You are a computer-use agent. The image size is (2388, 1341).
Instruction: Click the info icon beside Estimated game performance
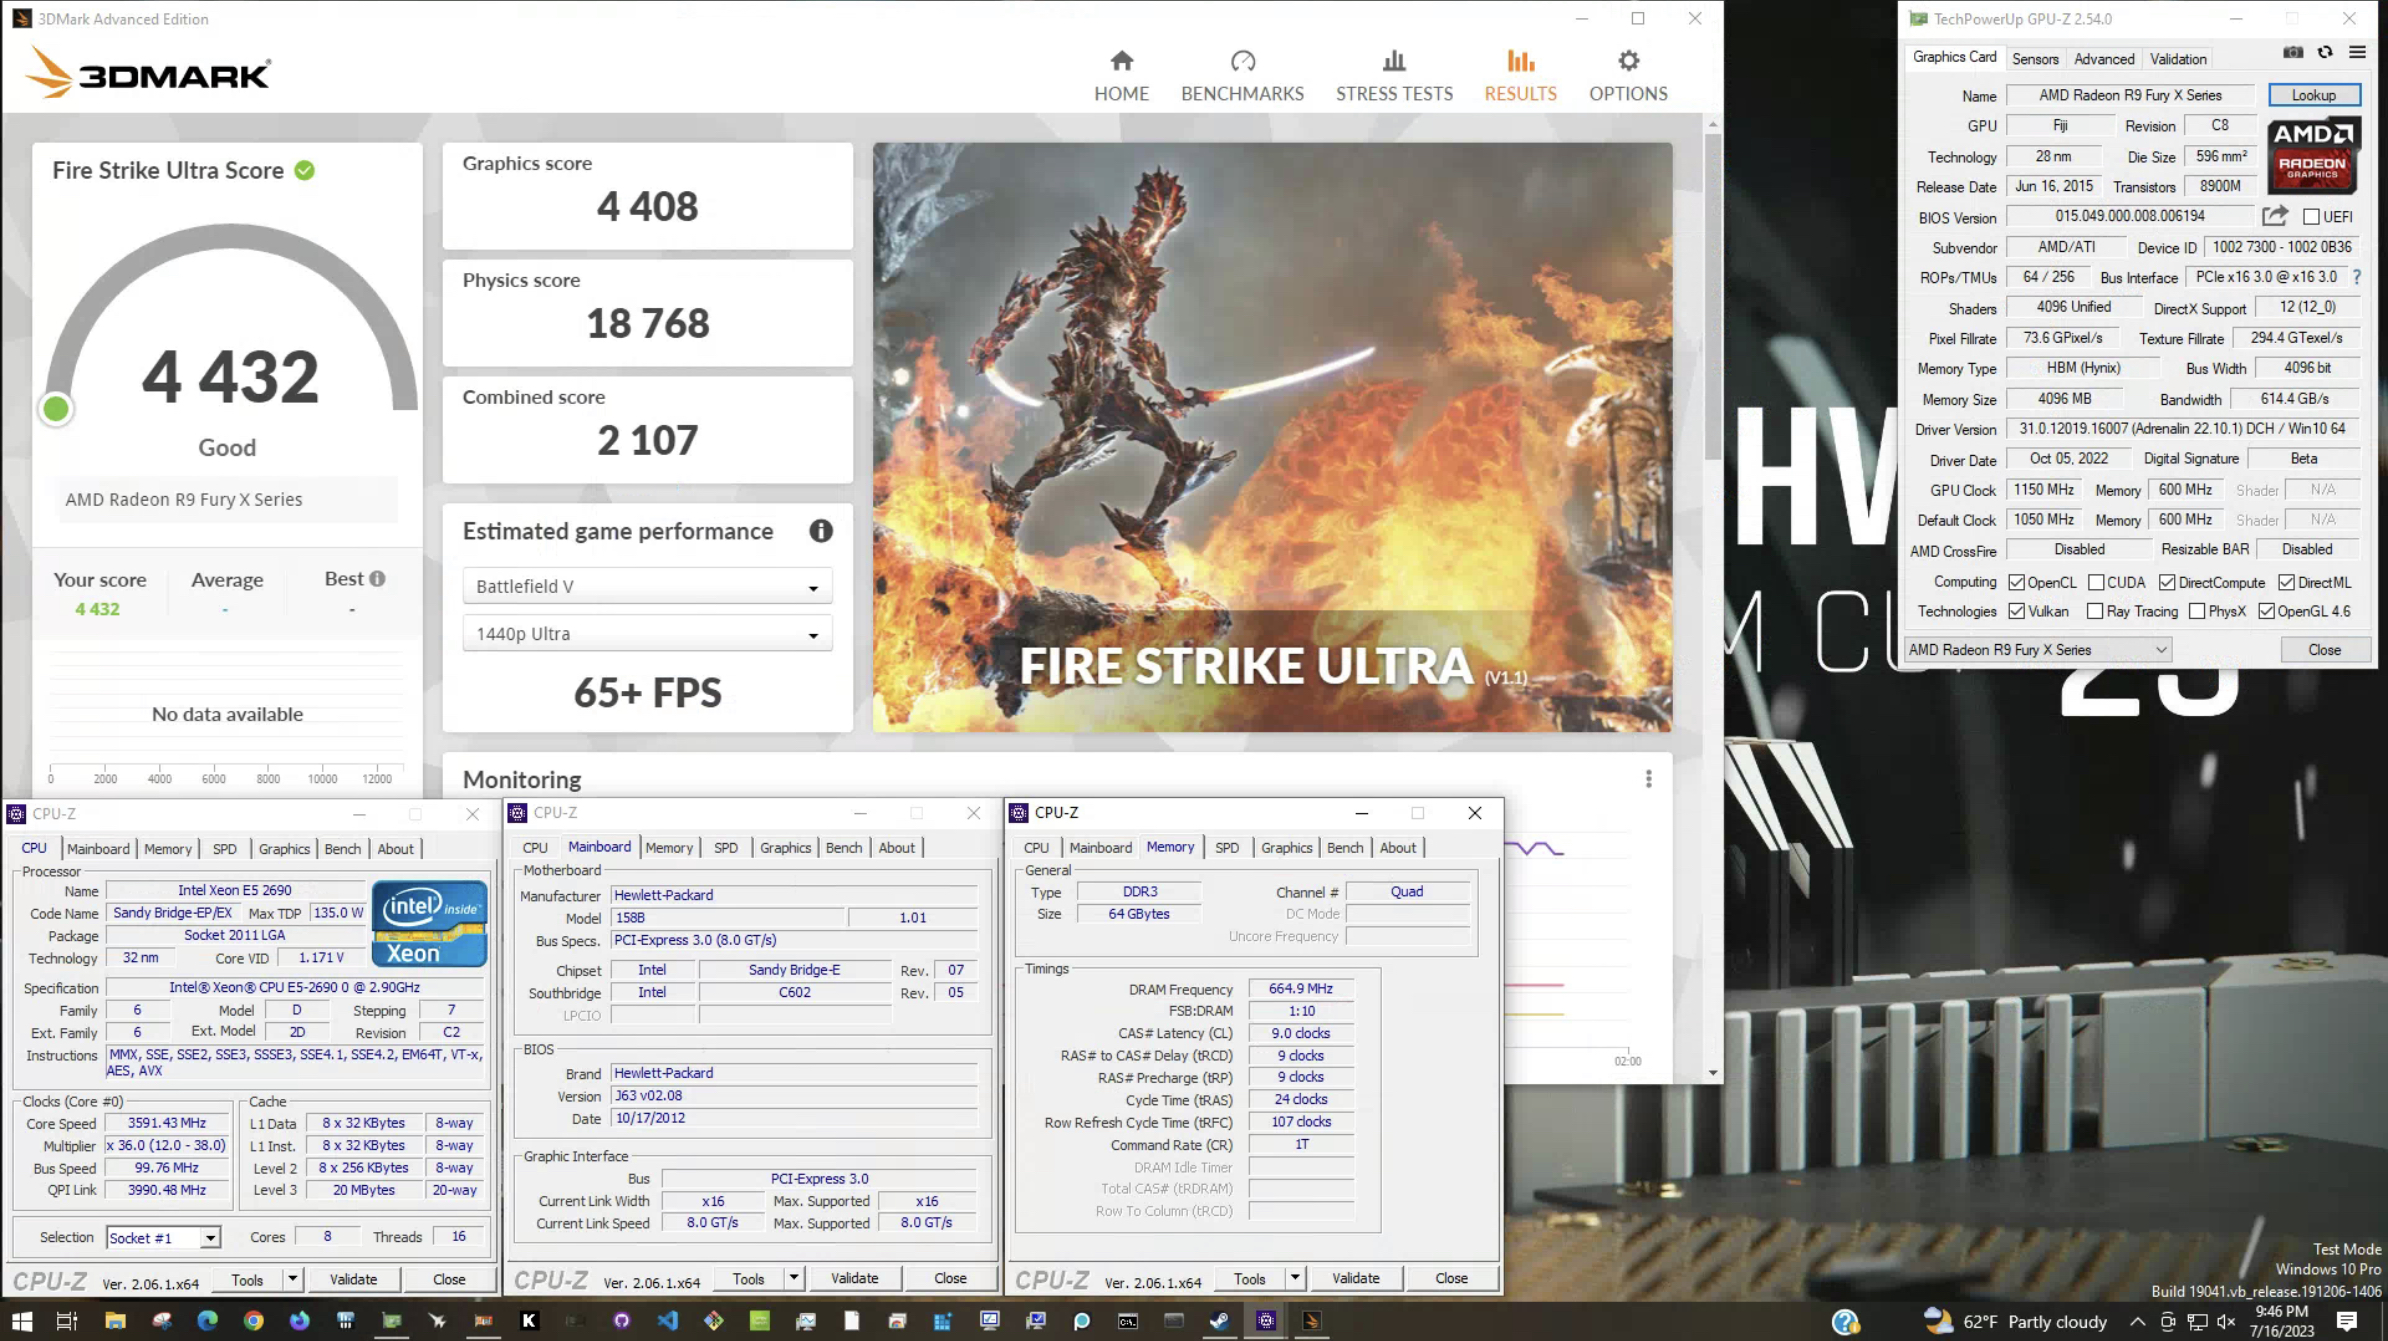(x=820, y=531)
